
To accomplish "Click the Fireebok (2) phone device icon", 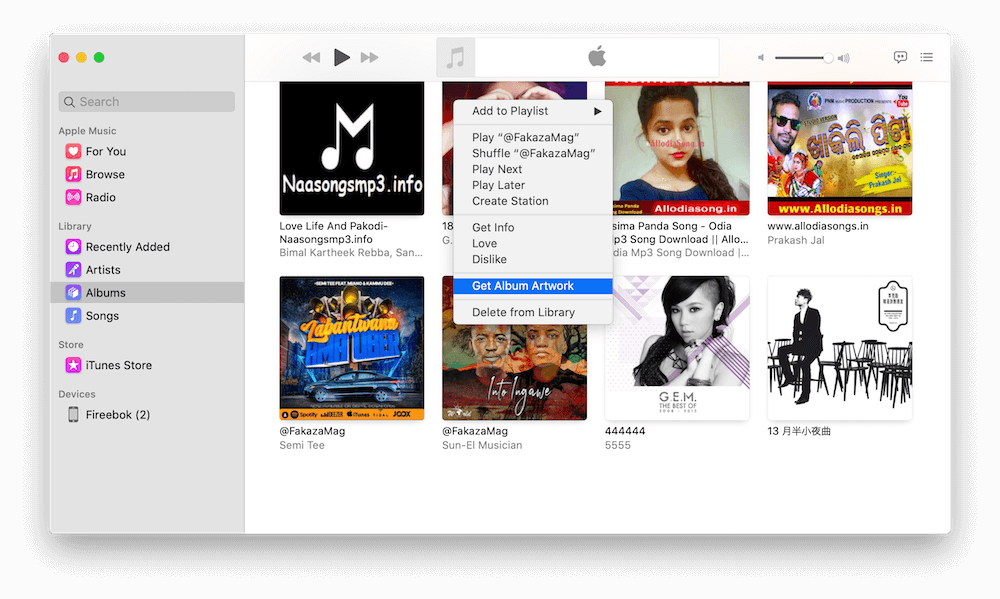I will pos(73,415).
